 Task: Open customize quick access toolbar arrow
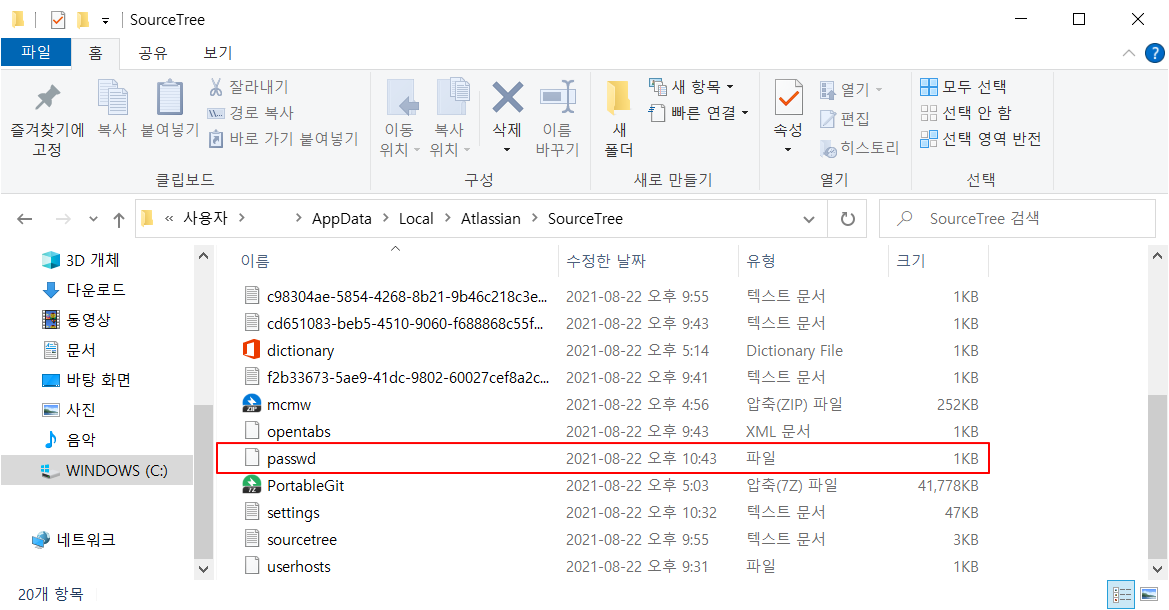[x=105, y=20]
